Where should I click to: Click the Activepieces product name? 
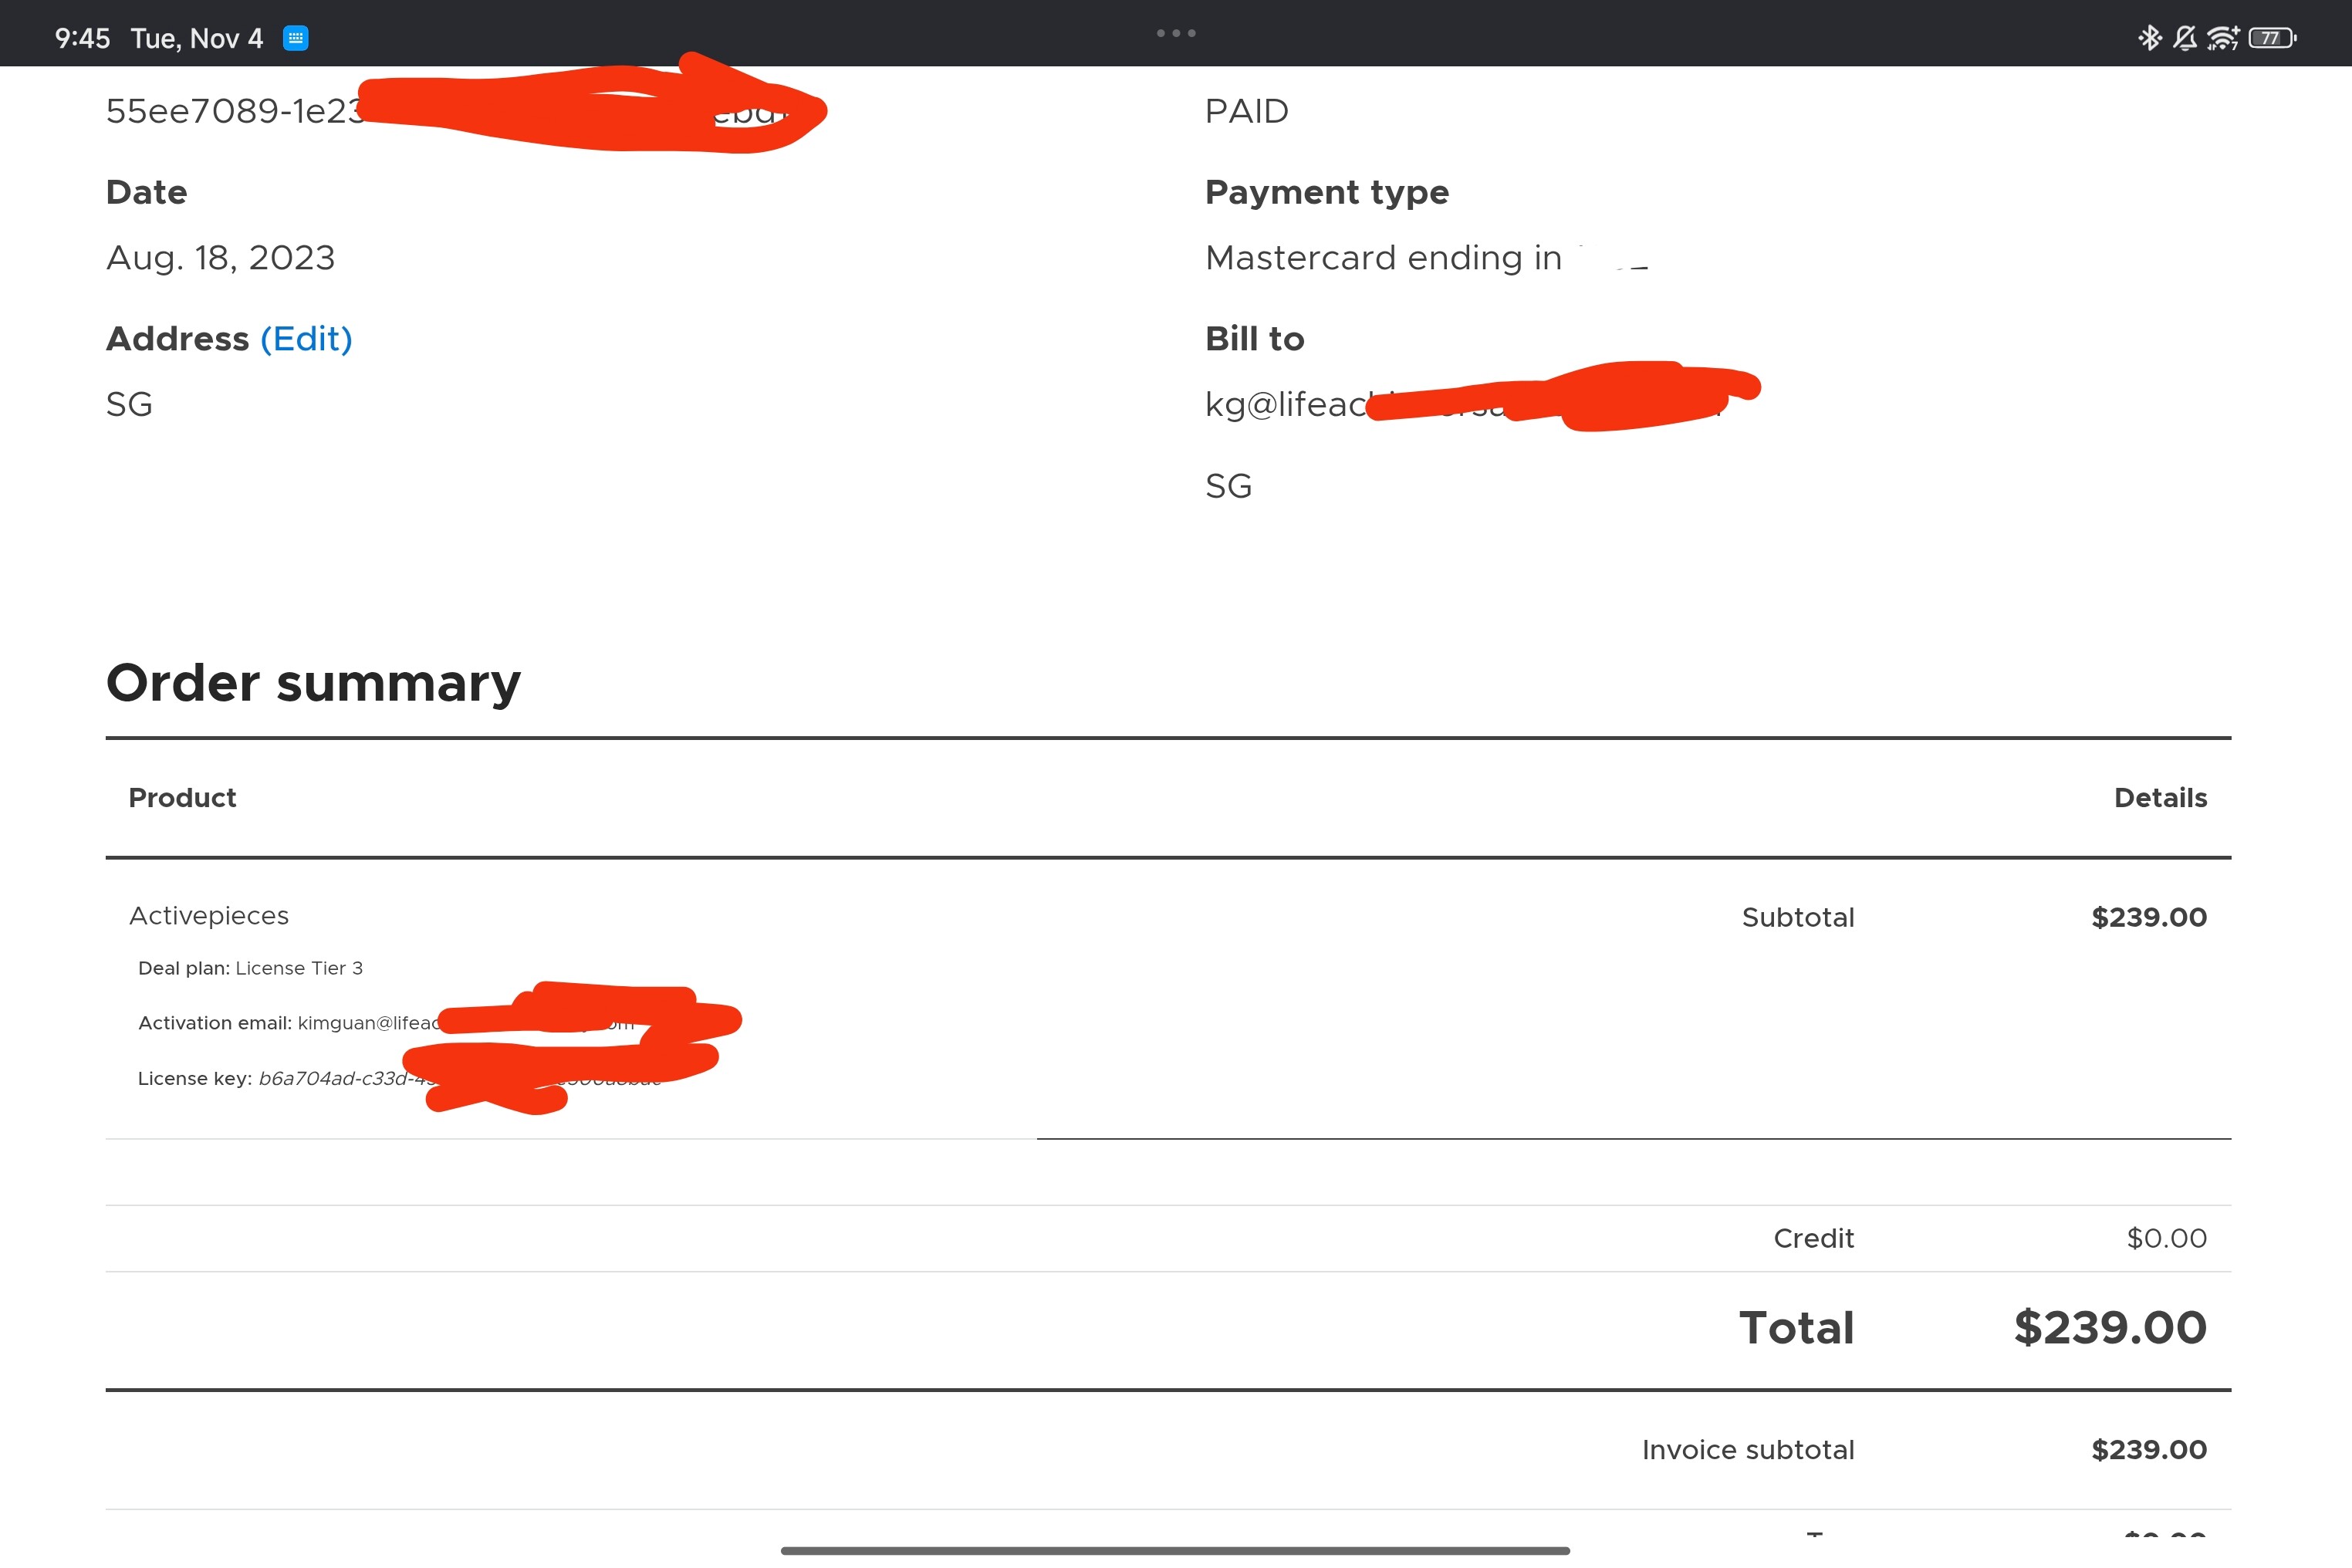click(x=209, y=916)
